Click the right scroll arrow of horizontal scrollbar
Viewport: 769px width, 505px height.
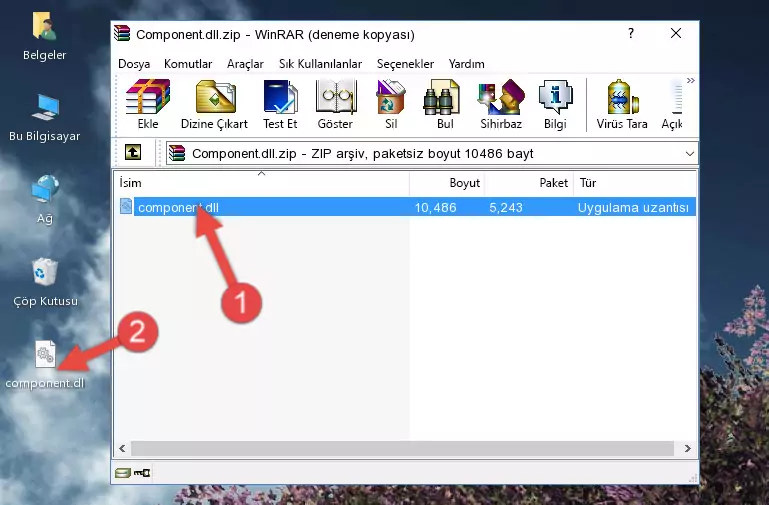click(688, 448)
